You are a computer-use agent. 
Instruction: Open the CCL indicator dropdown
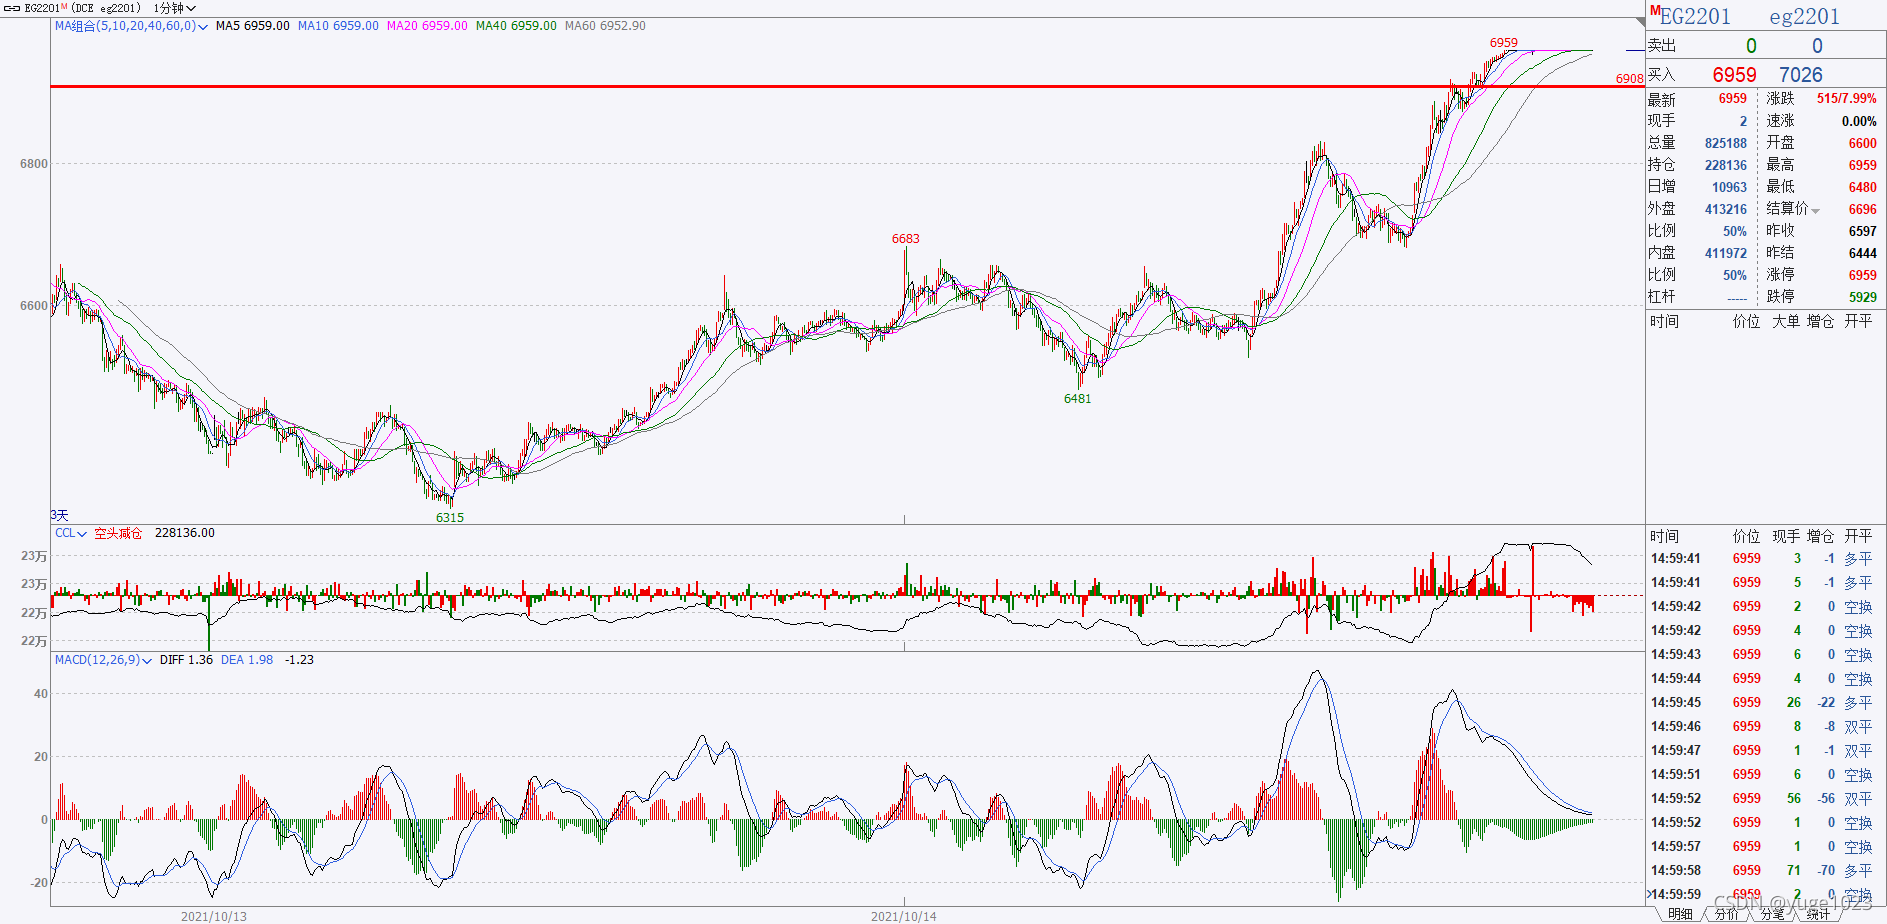pyautogui.click(x=71, y=533)
